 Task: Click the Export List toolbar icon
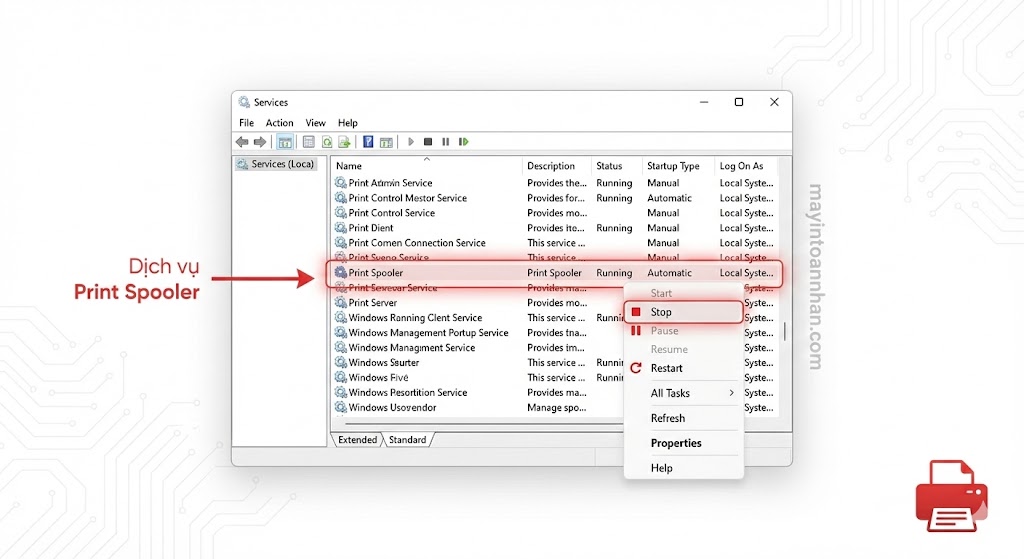[x=344, y=142]
